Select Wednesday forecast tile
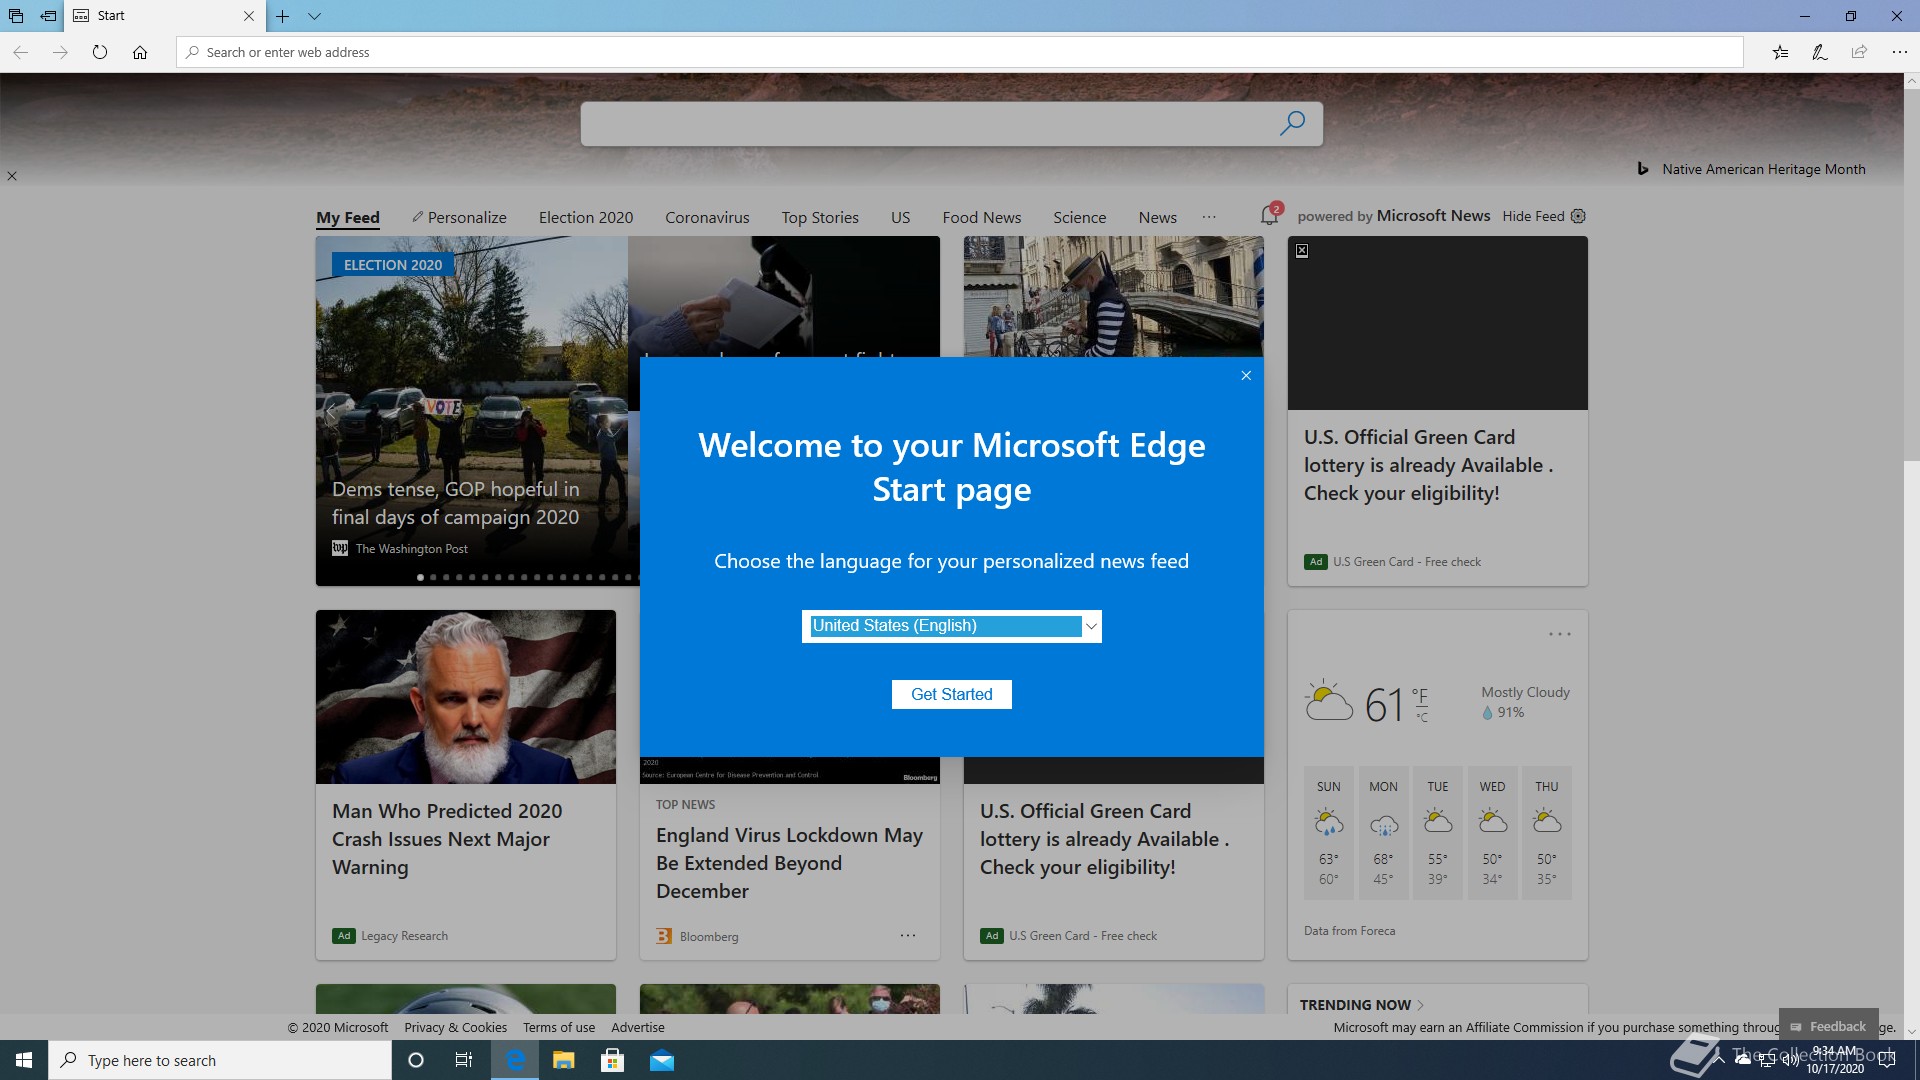The width and height of the screenshot is (1920, 1080). click(x=1492, y=833)
